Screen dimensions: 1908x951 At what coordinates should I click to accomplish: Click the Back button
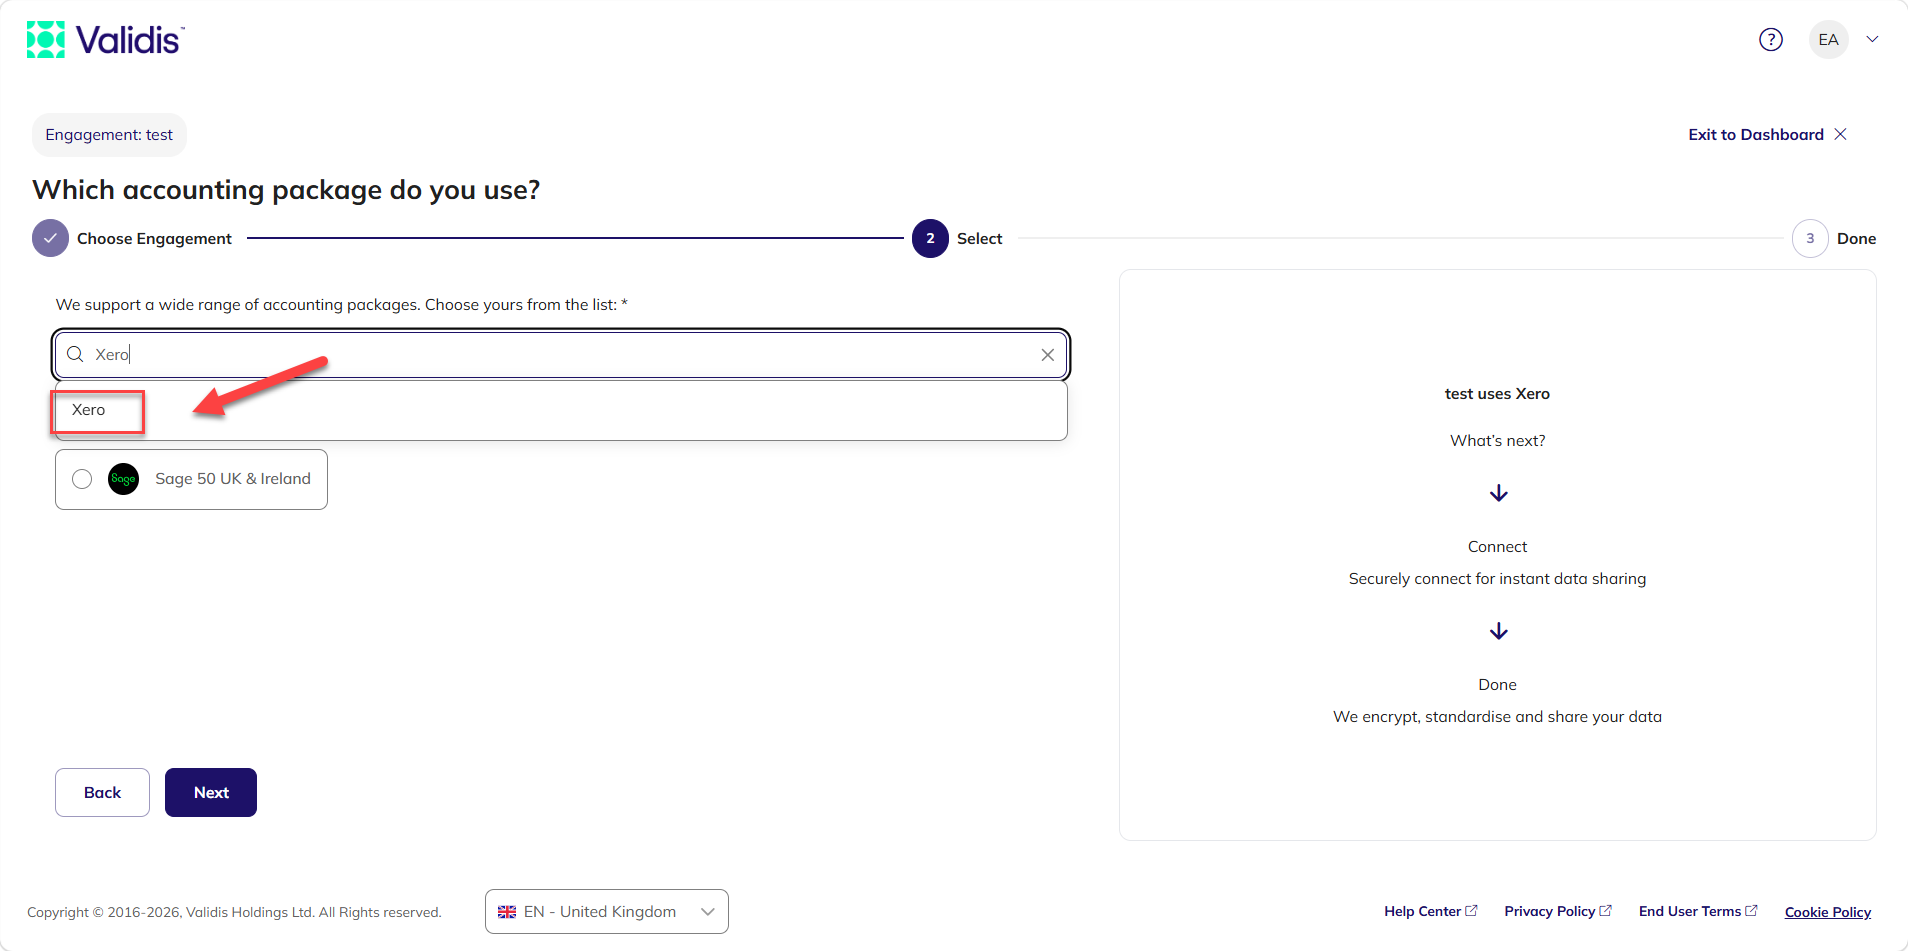point(102,793)
